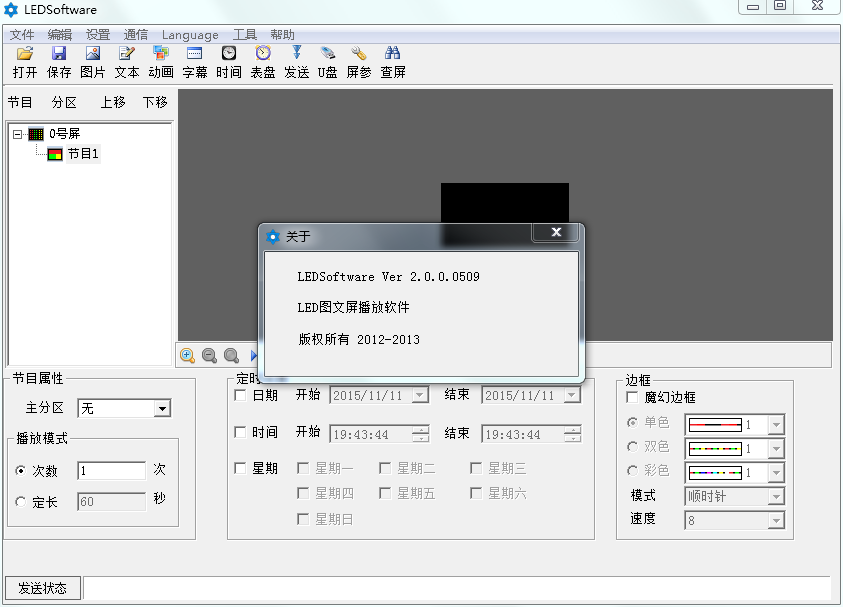Open the 通信 menu
The height and width of the screenshot is (607, 843).
click(135, 35)
